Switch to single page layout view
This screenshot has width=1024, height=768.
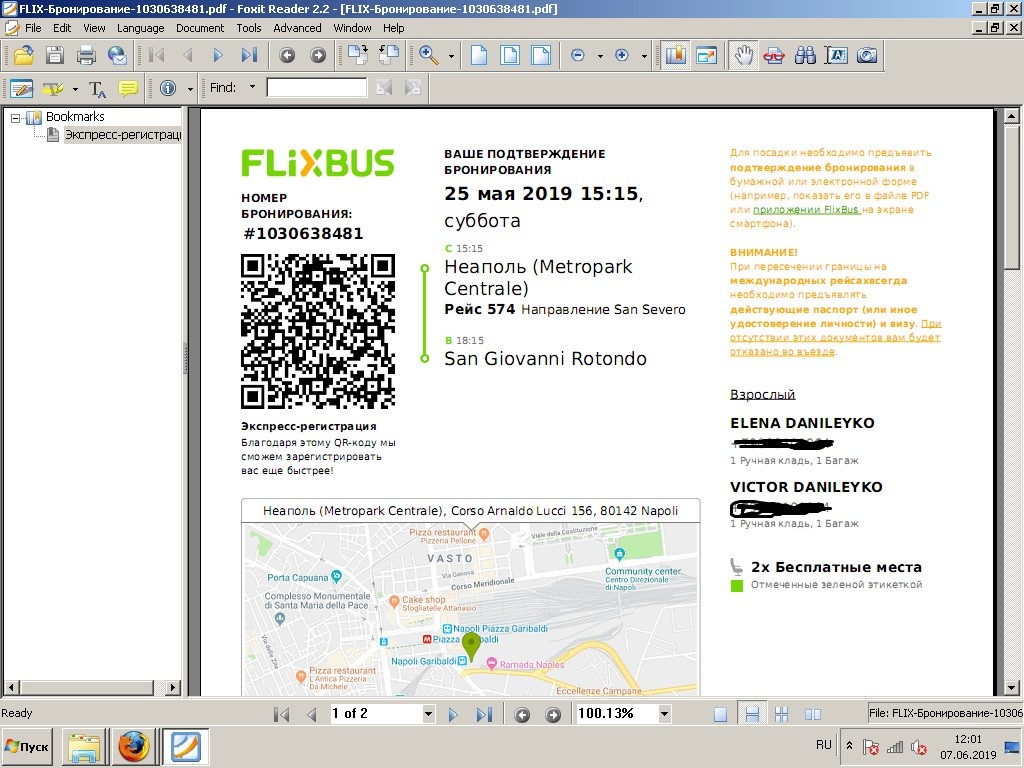[720, 714]
